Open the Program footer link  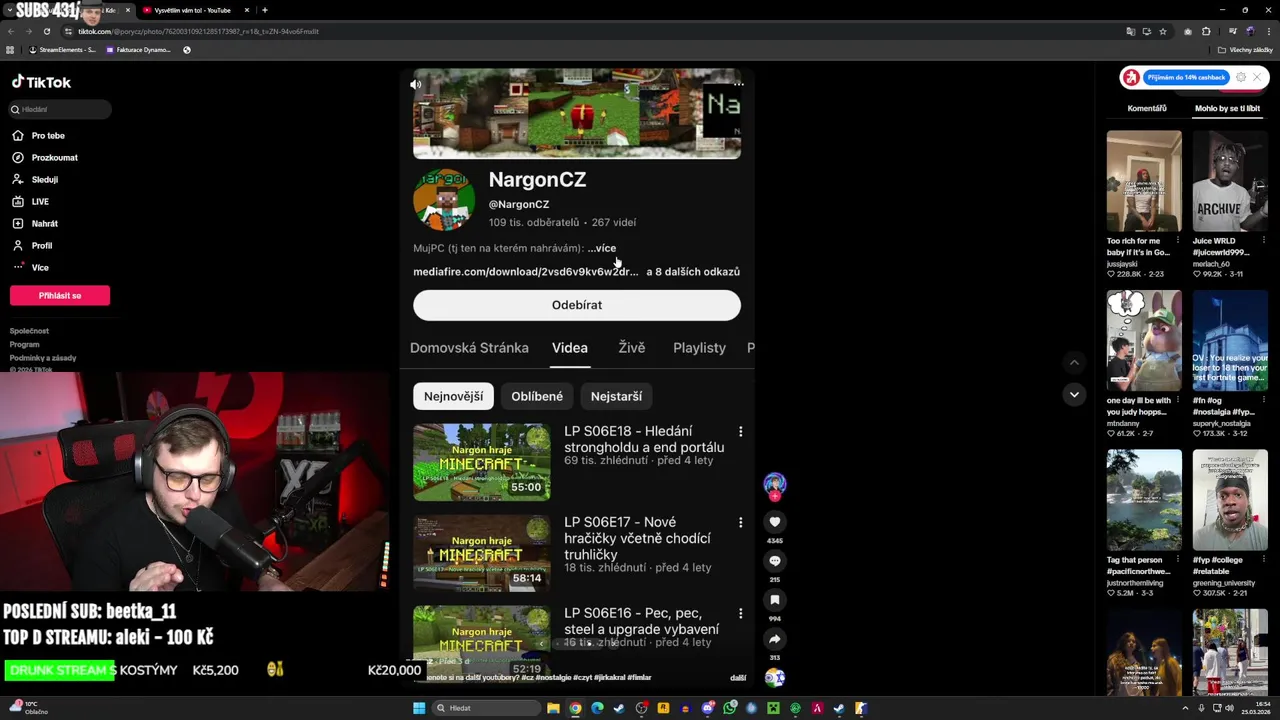click(x=25, y=344)
